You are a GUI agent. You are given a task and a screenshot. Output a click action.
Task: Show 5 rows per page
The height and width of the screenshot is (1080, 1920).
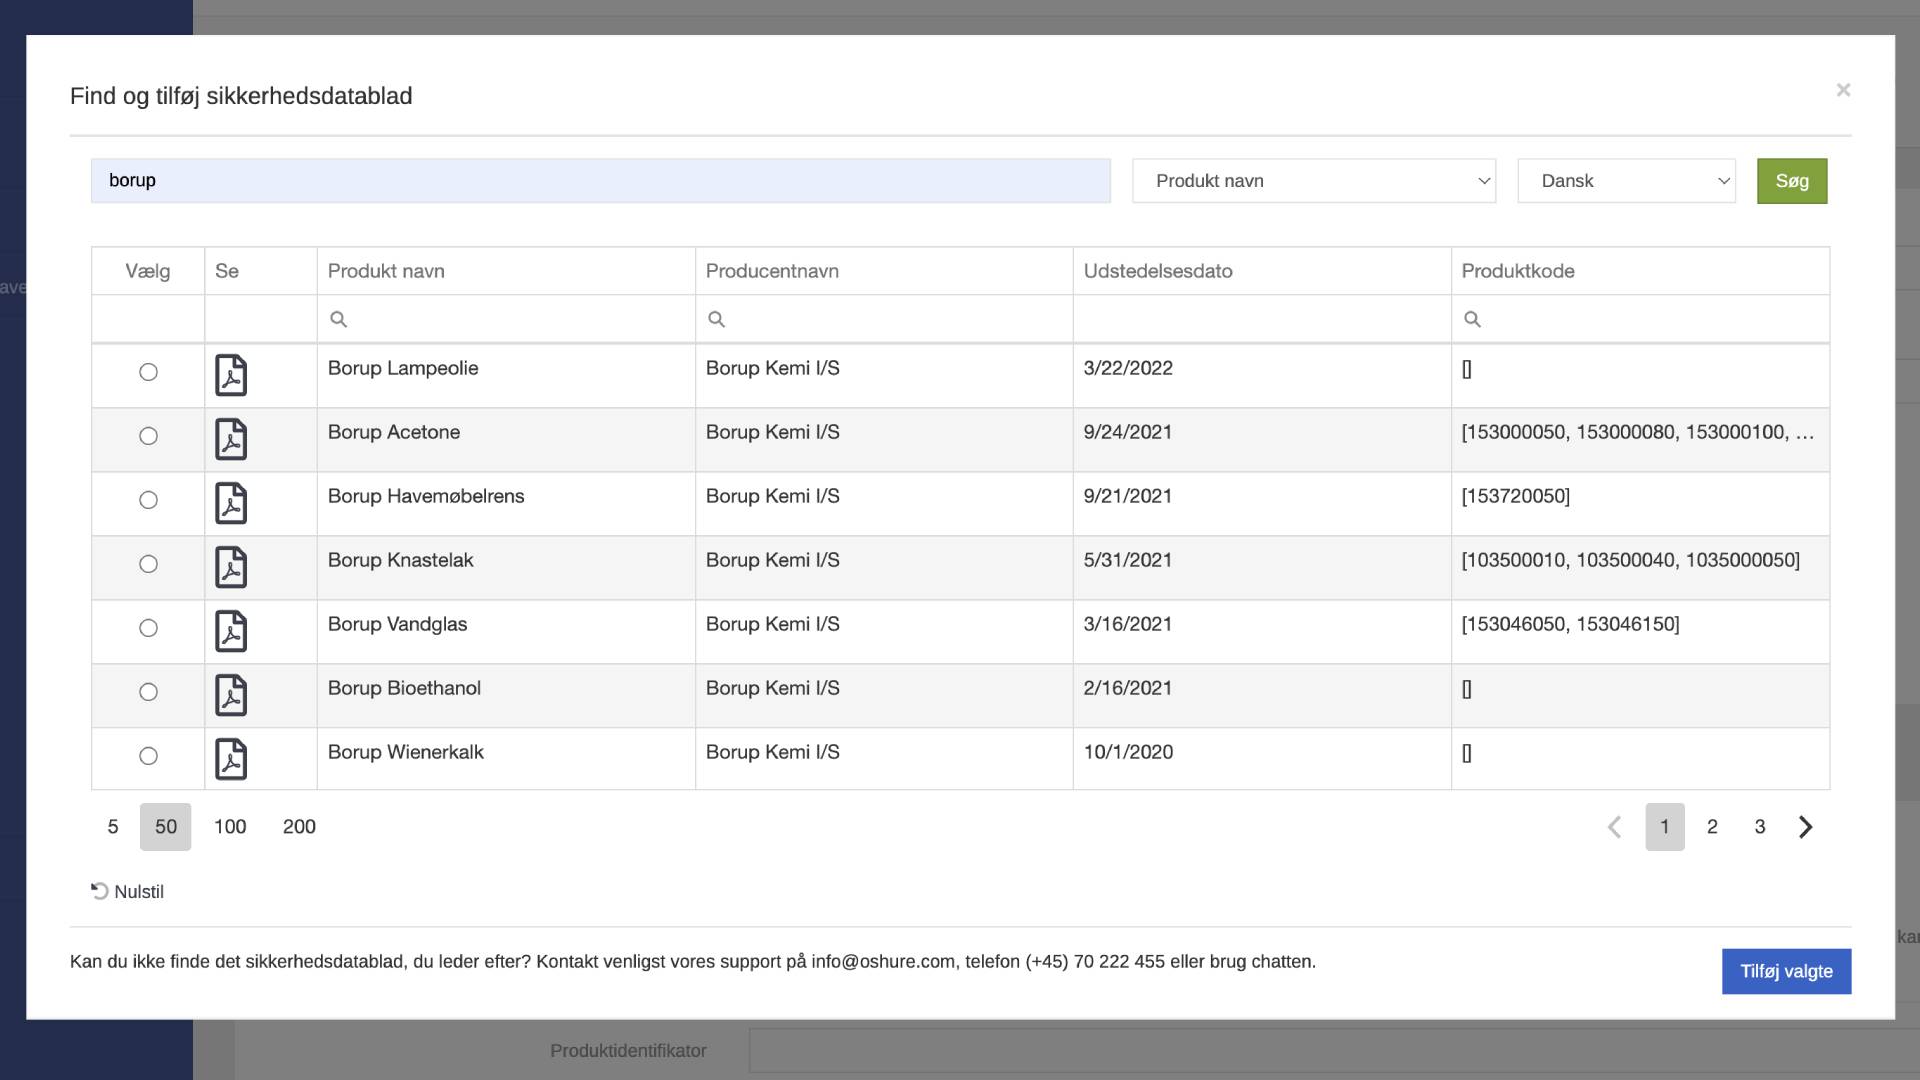[x=113, y=827]
